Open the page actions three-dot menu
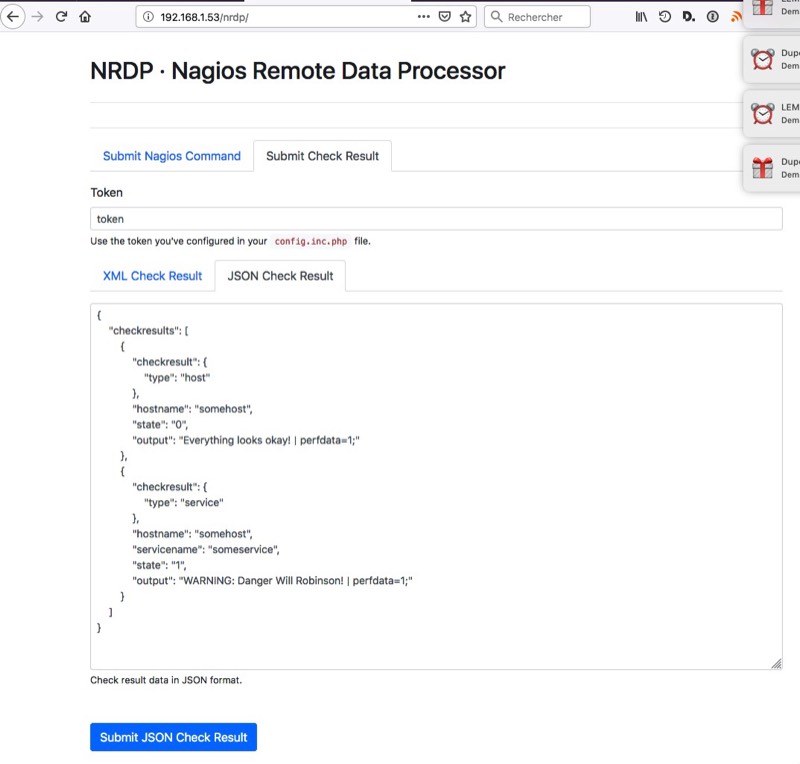The height and width of the screenshot is (764, 800). 424,17
